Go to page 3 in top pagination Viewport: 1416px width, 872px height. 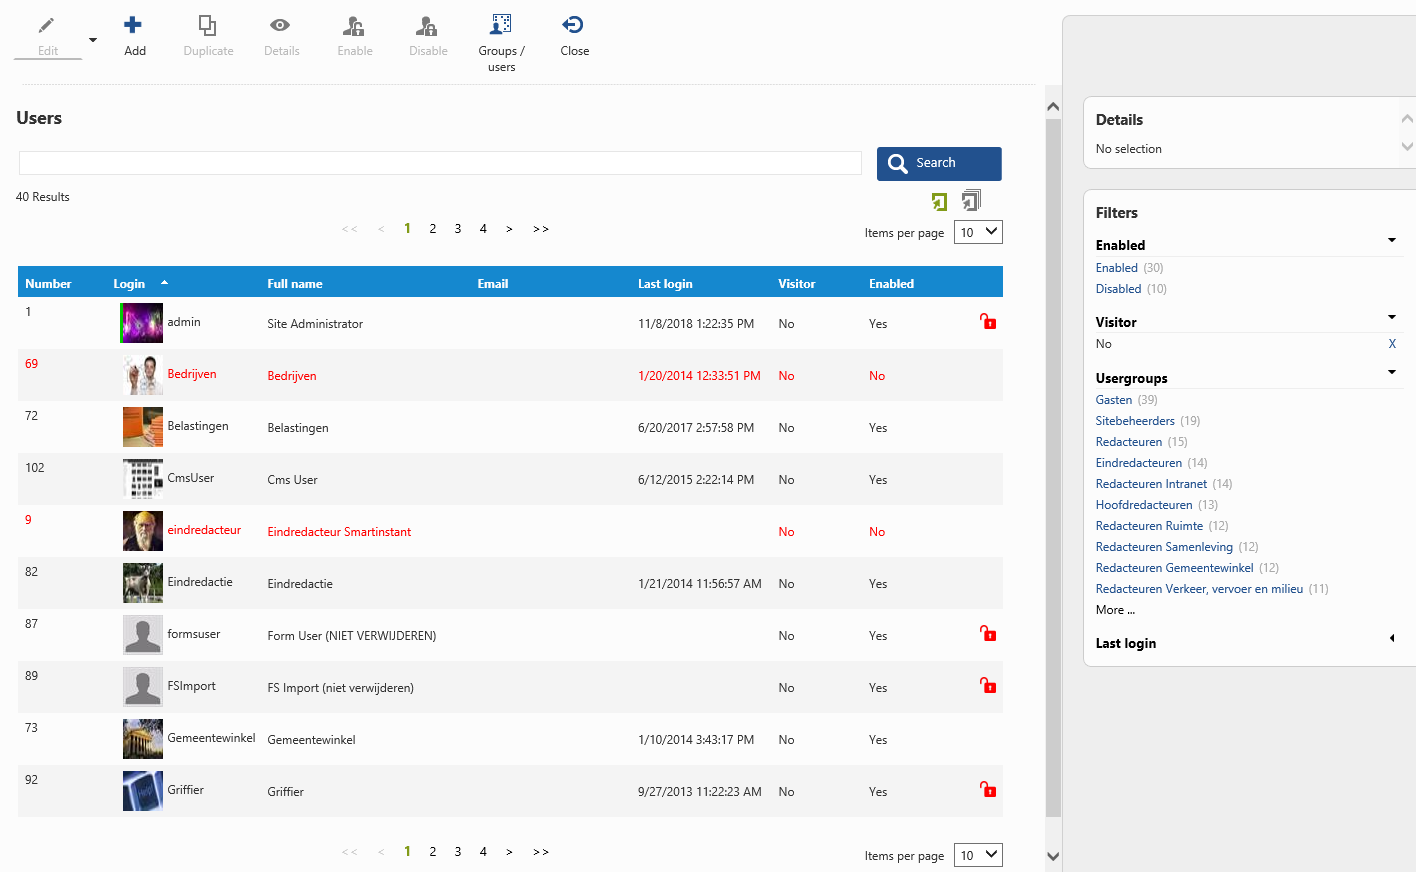tap(458, 229)
